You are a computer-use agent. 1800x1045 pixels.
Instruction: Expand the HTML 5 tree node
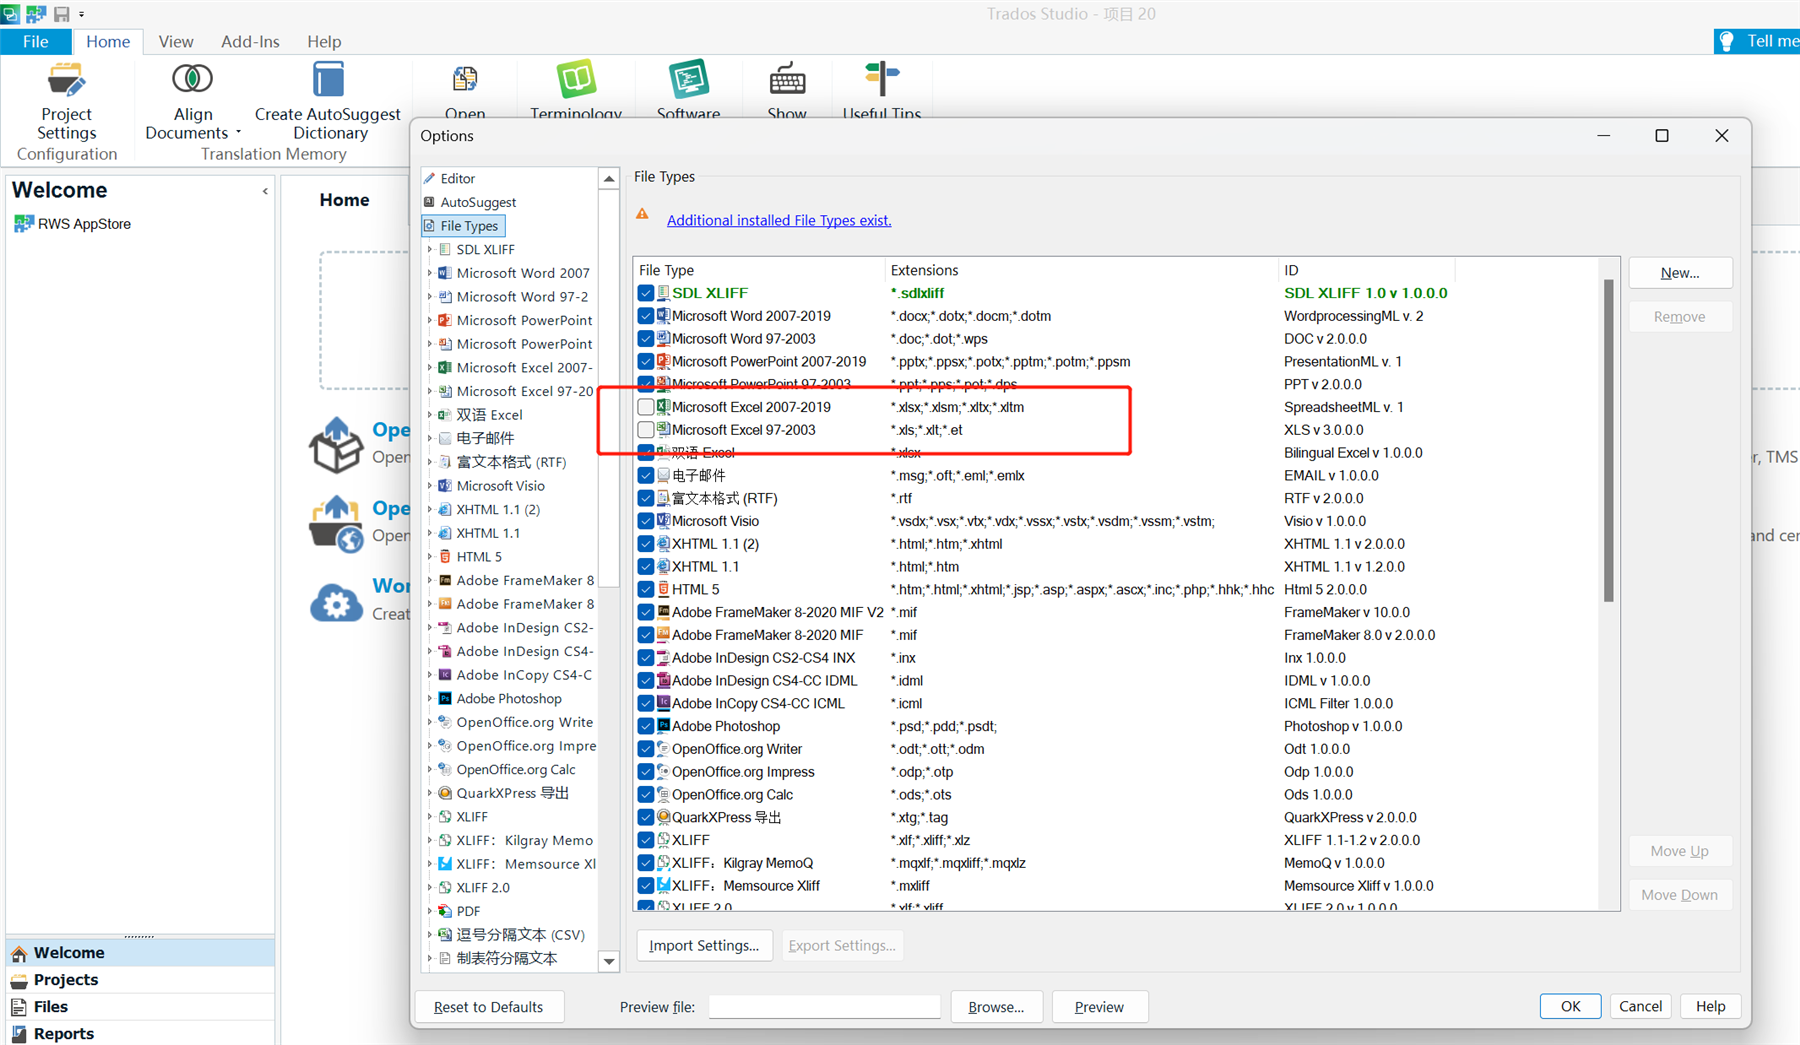click(430, 557)
